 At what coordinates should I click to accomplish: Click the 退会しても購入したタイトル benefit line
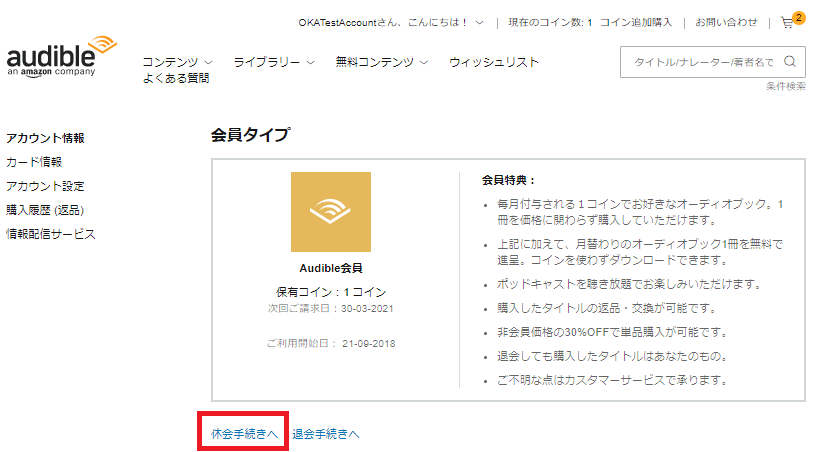[612, 356]
